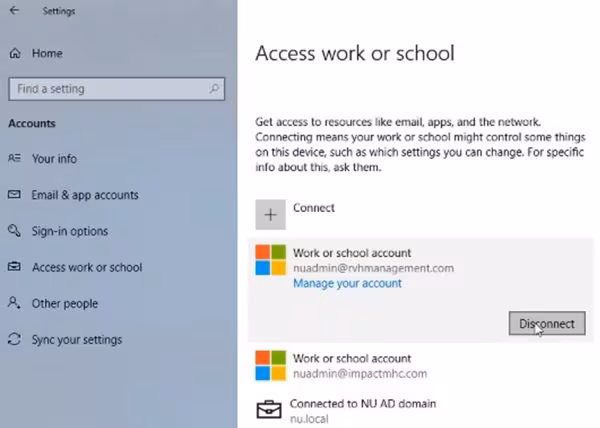Open Manage your account link
The height and width of the screenshot is (428, 600).
pos(347,283)
